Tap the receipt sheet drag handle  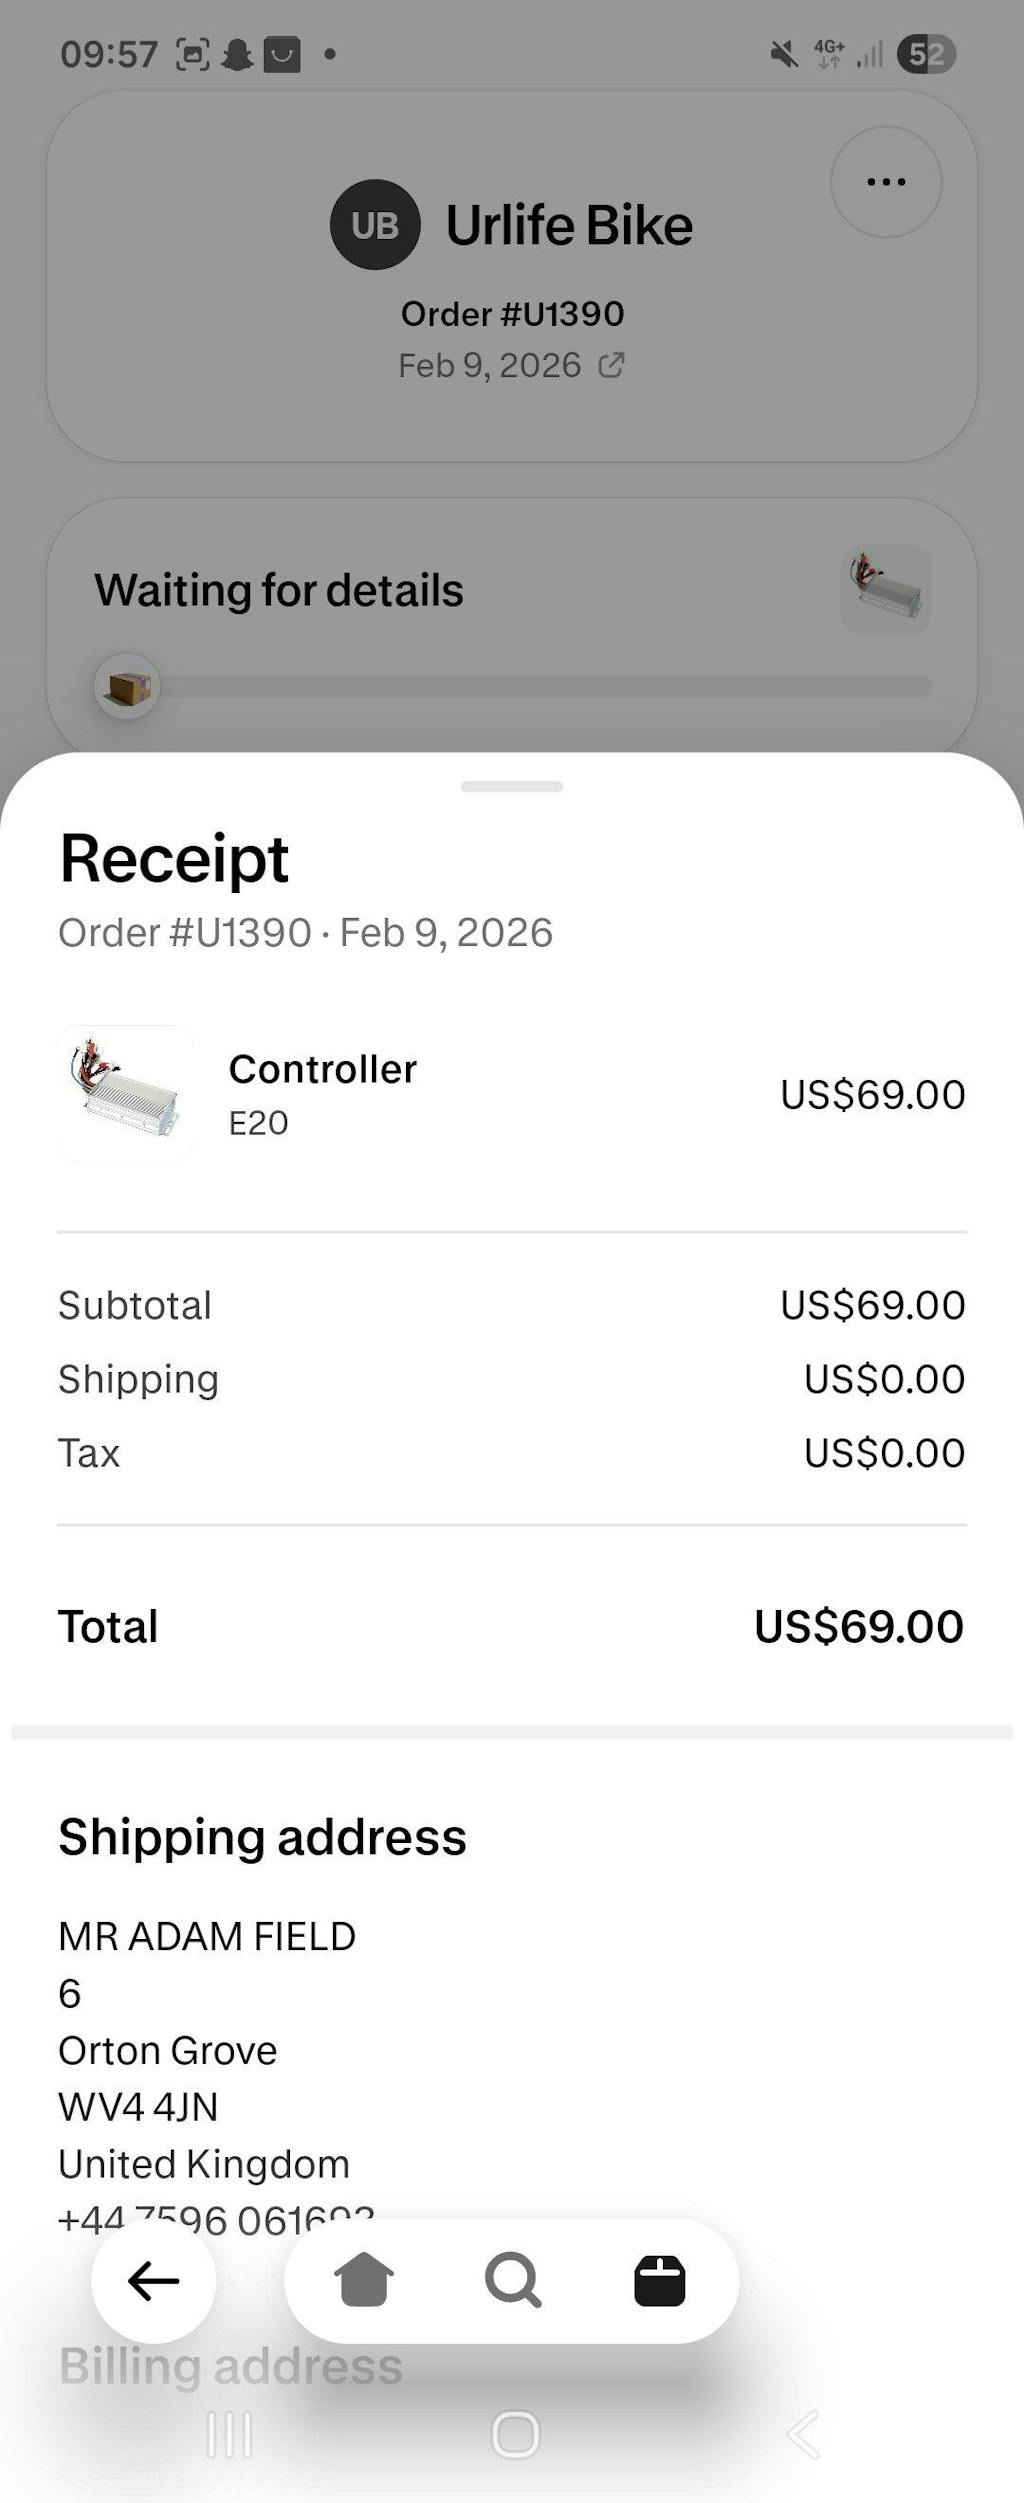[x=512, y=786]
